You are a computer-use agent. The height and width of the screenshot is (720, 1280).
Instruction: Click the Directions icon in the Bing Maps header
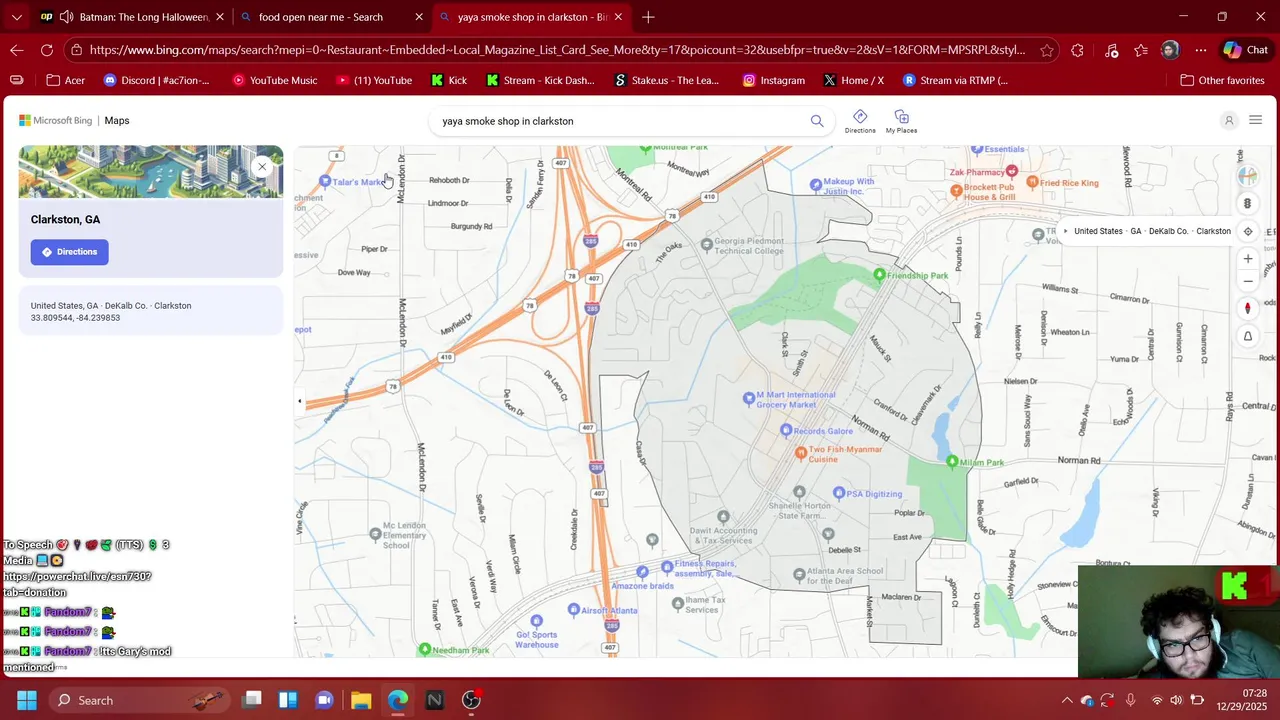pos(860,121)
